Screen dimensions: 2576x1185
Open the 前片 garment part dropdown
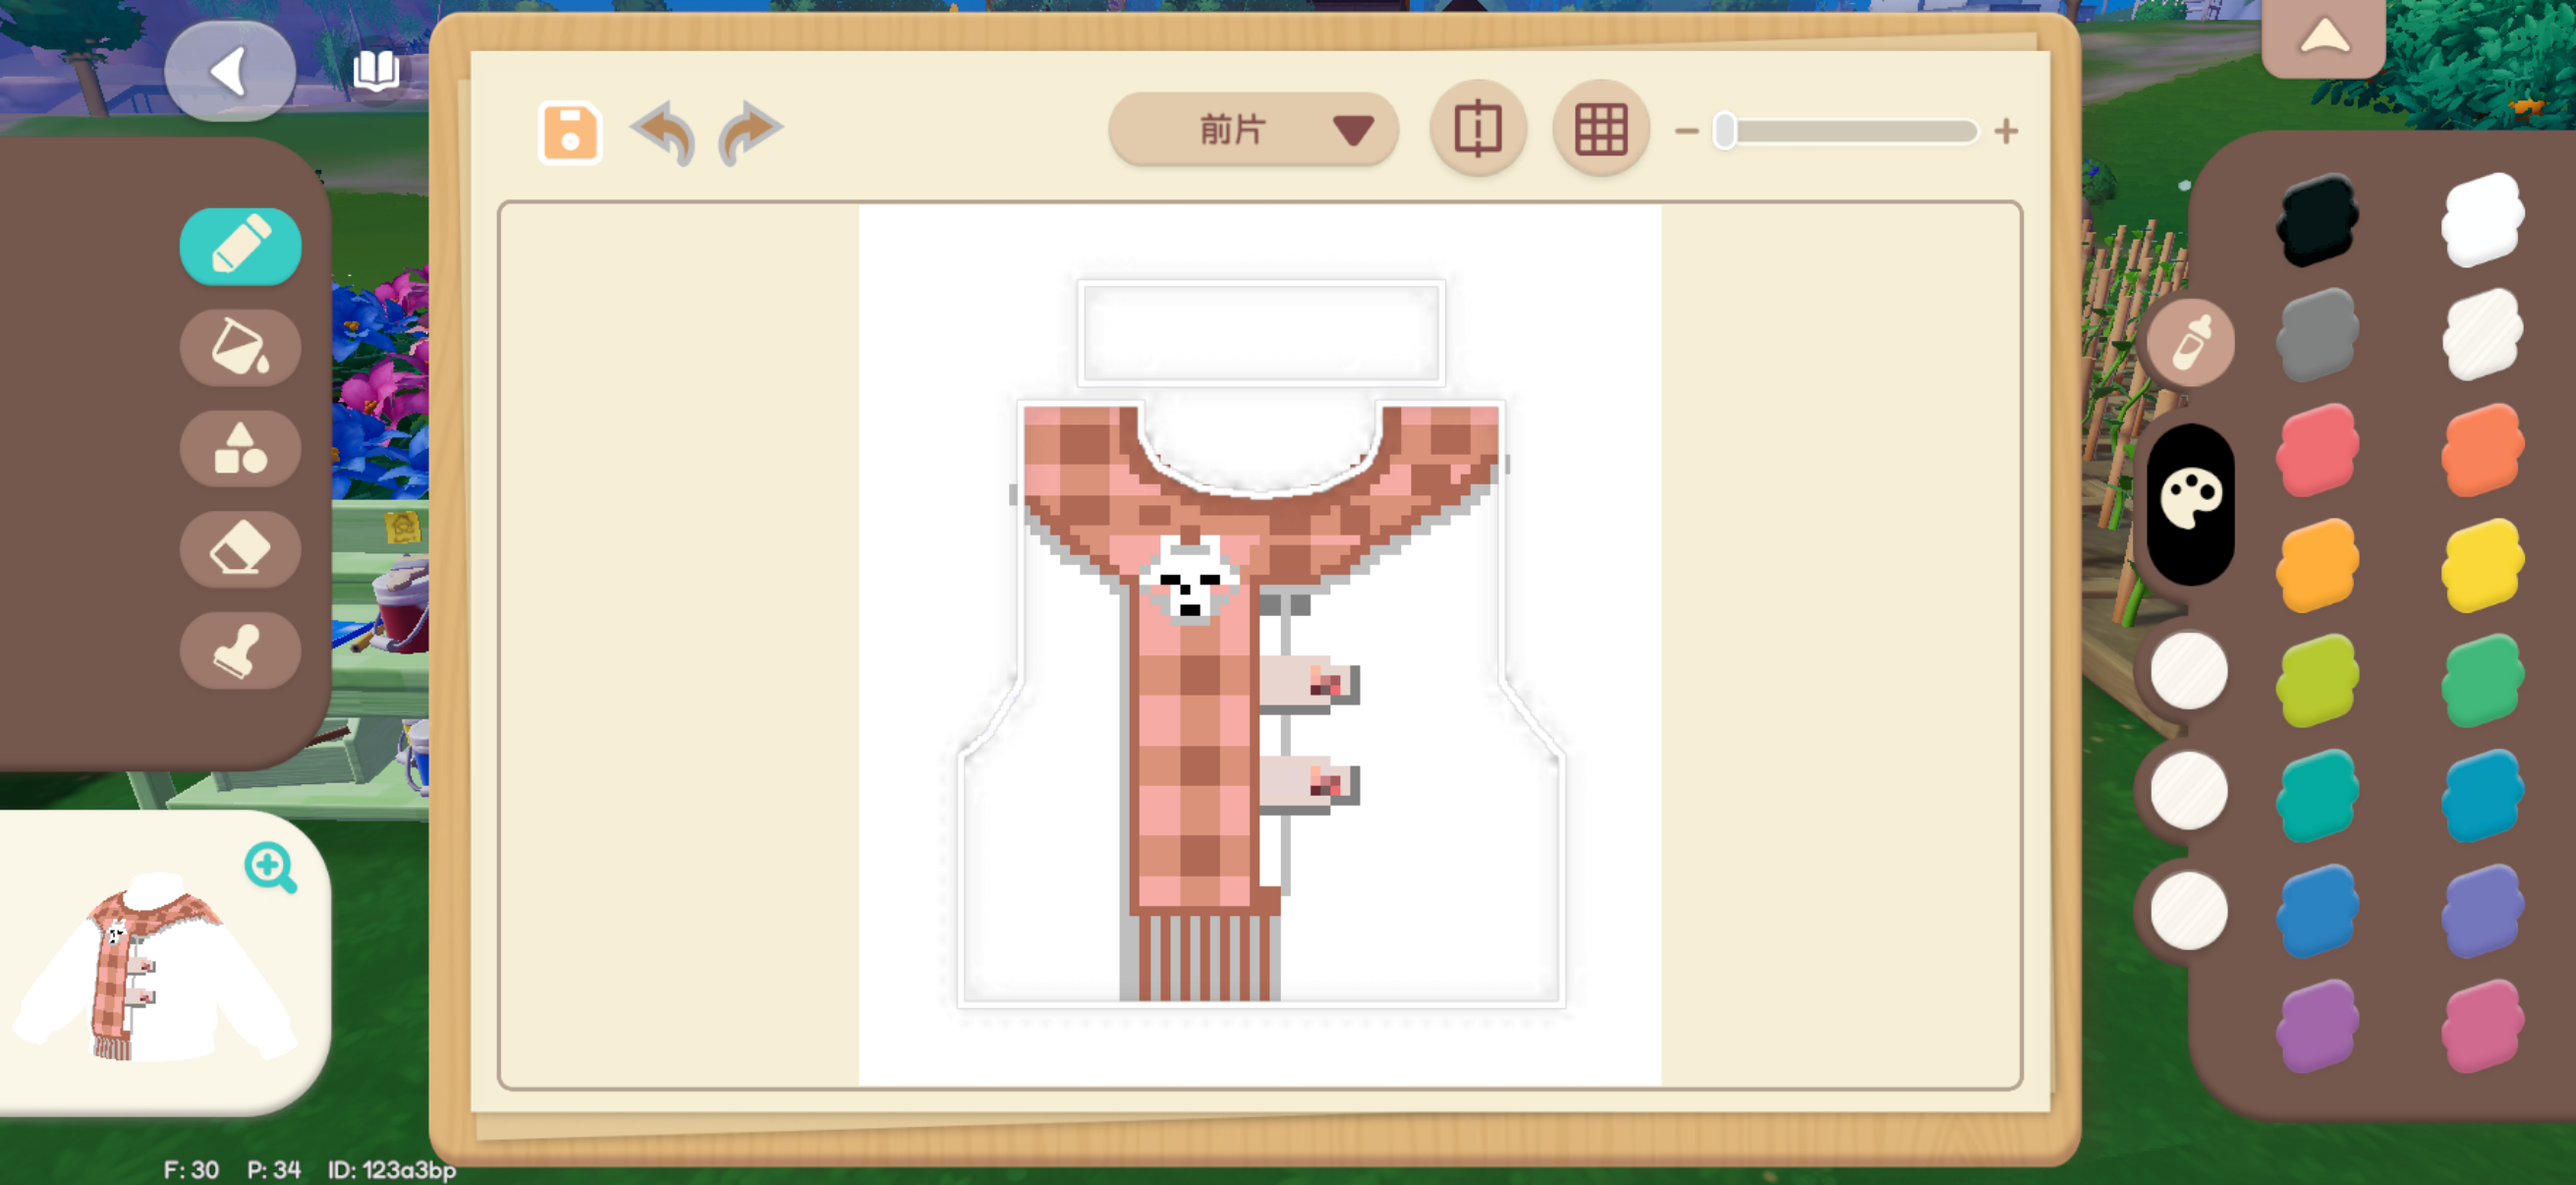(1253, 130)
